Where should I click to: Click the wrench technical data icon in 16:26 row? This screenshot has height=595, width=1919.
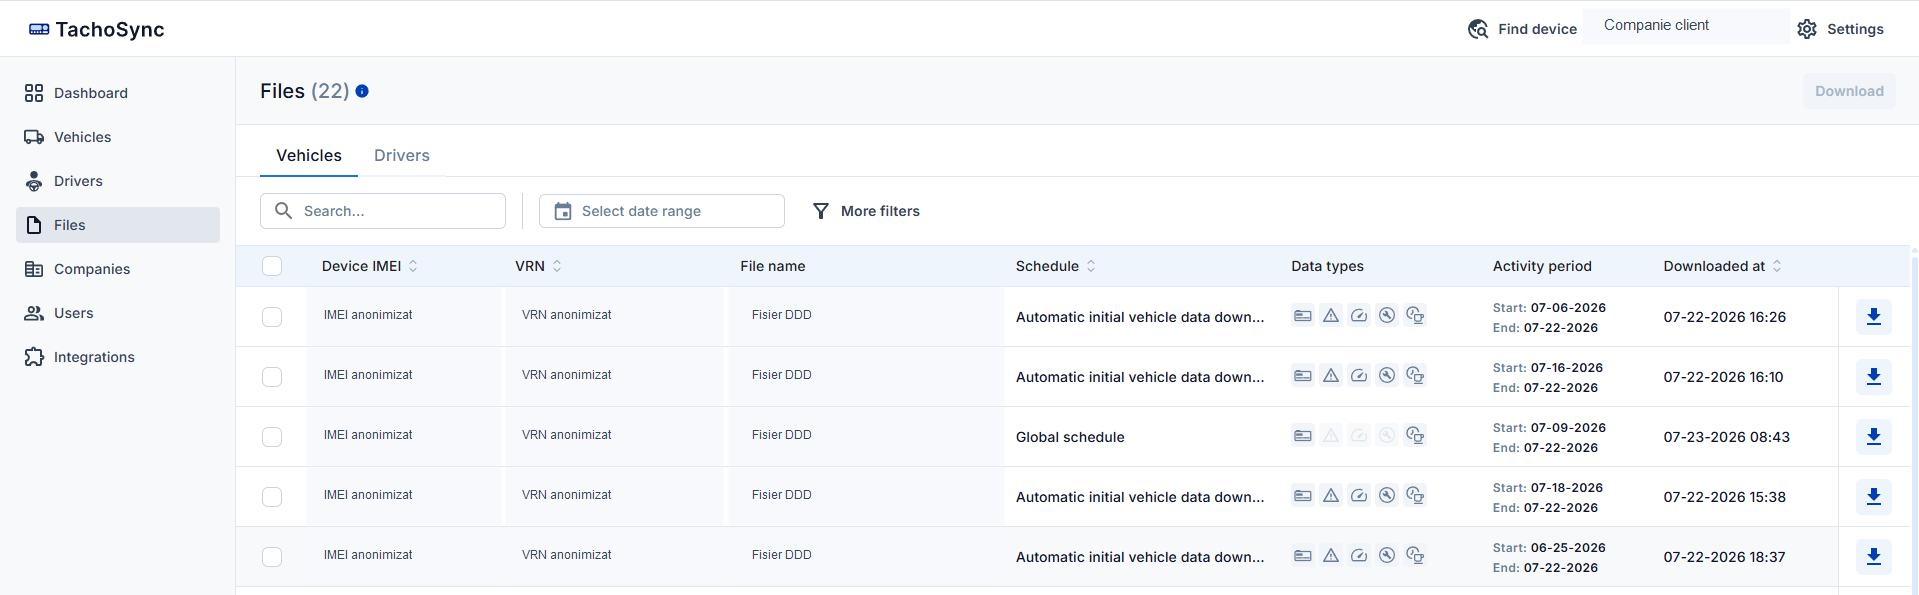(1387, 316)
